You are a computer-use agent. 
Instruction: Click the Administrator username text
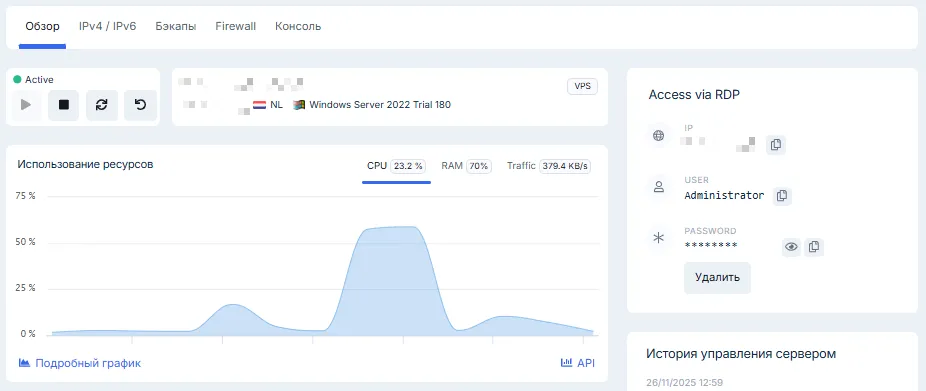coord(724,196)
